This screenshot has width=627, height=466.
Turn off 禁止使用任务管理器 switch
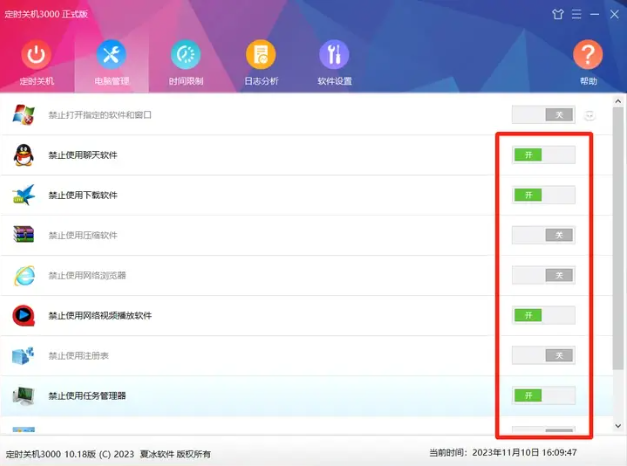tap(543, 395)
